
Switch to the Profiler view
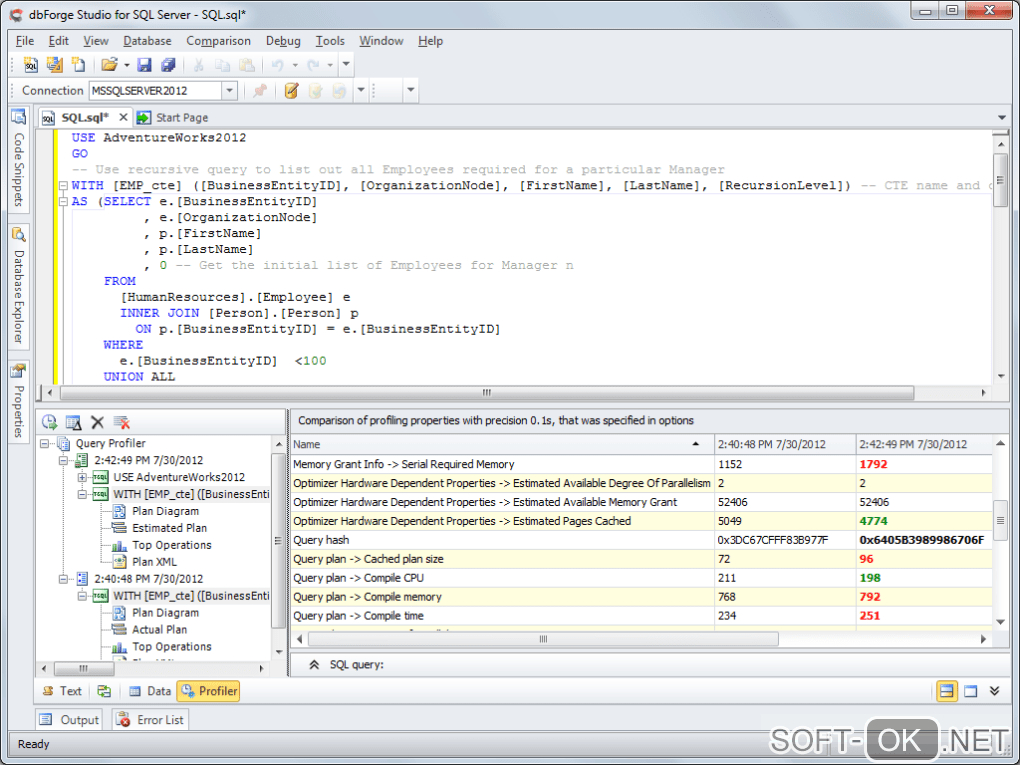coord(208,691)
